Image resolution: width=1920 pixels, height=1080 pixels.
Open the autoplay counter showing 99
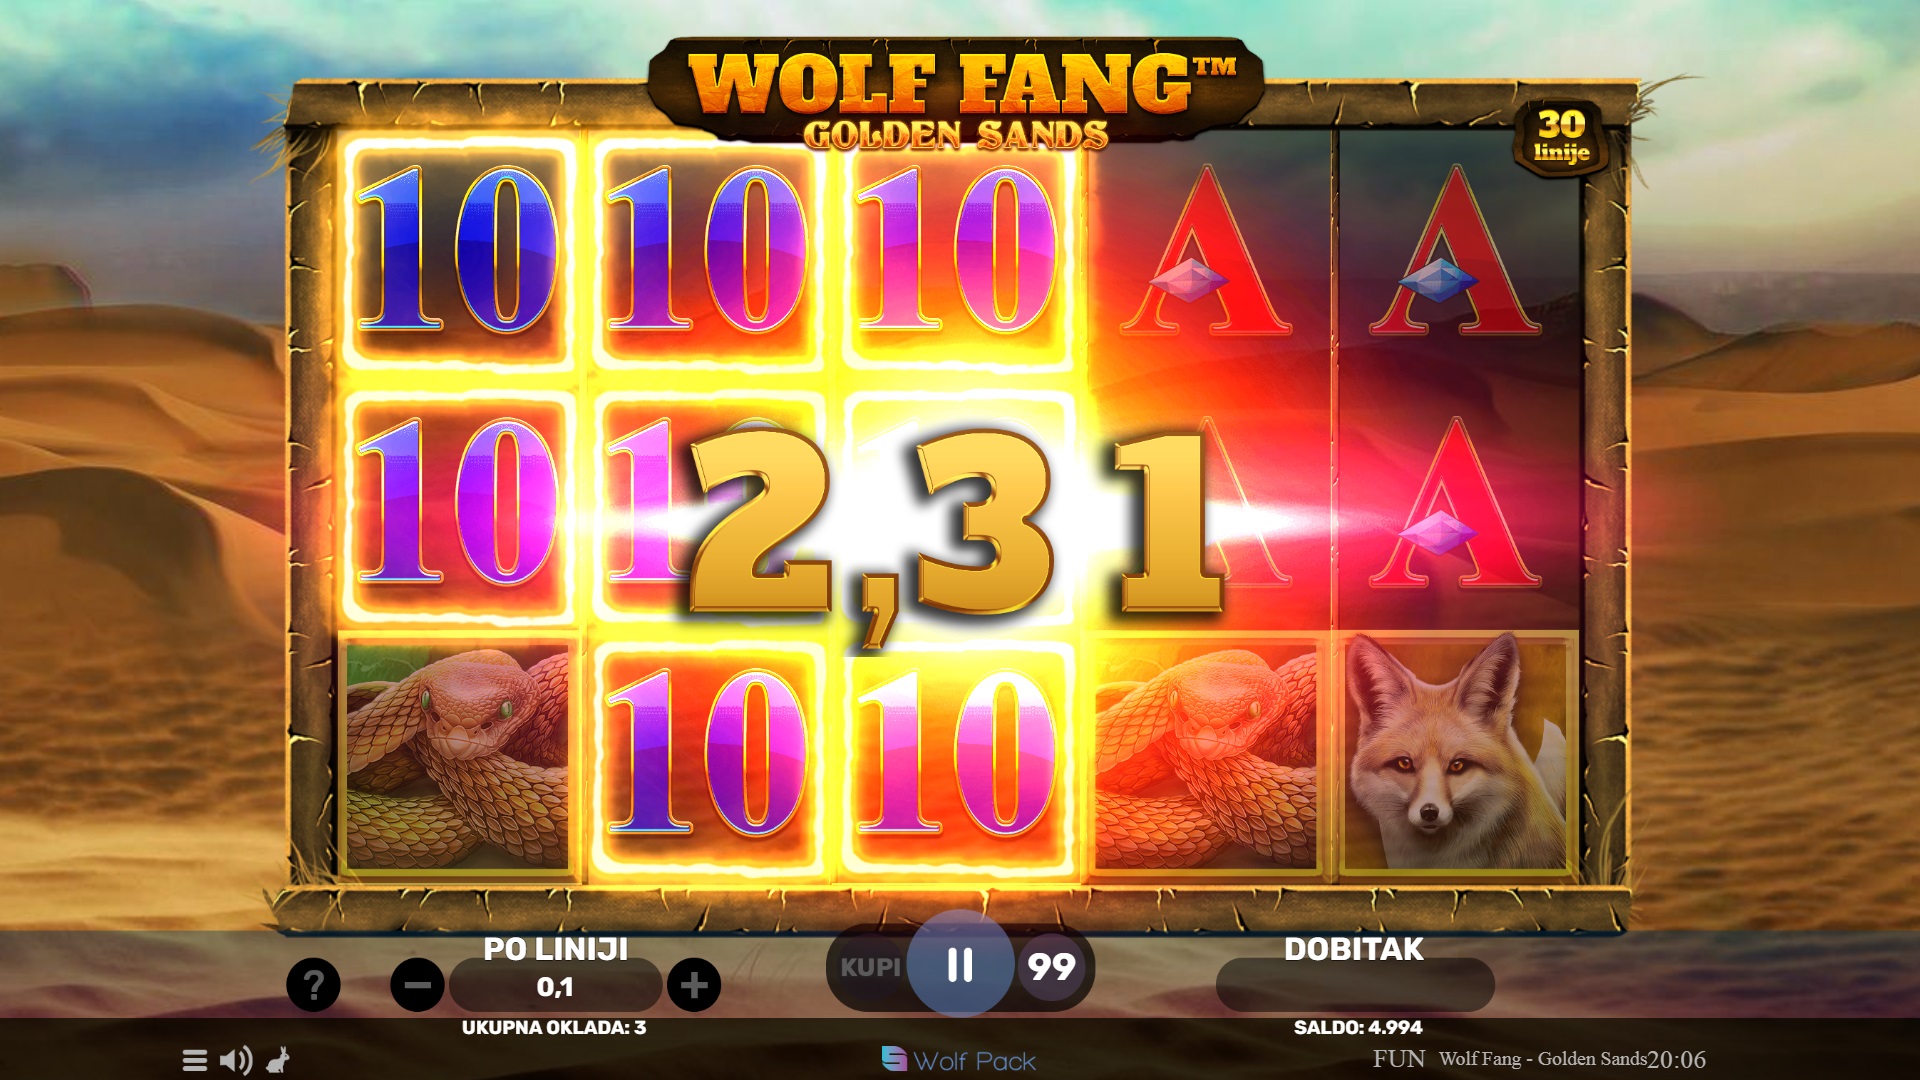[x=1051, y=967]
